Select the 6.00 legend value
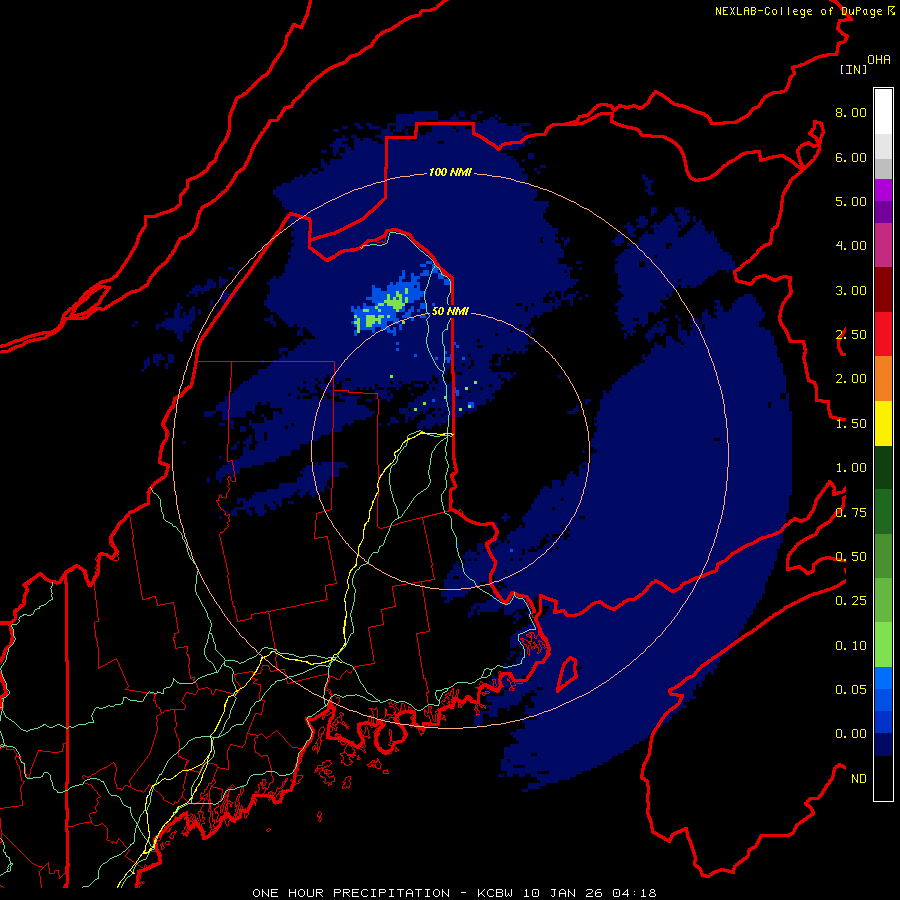 coord(851,157)
